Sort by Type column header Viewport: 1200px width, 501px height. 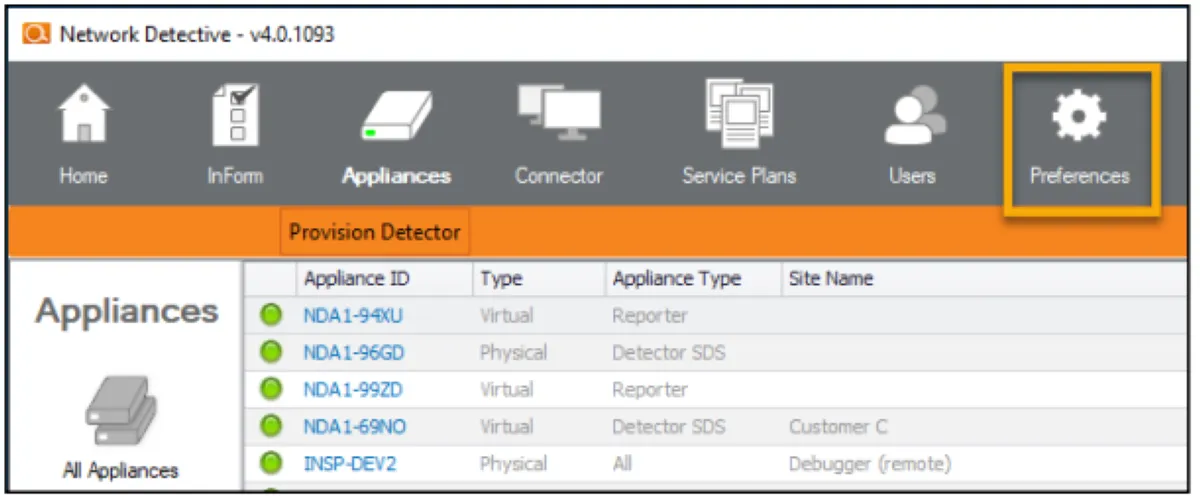[x=501, y=279]
